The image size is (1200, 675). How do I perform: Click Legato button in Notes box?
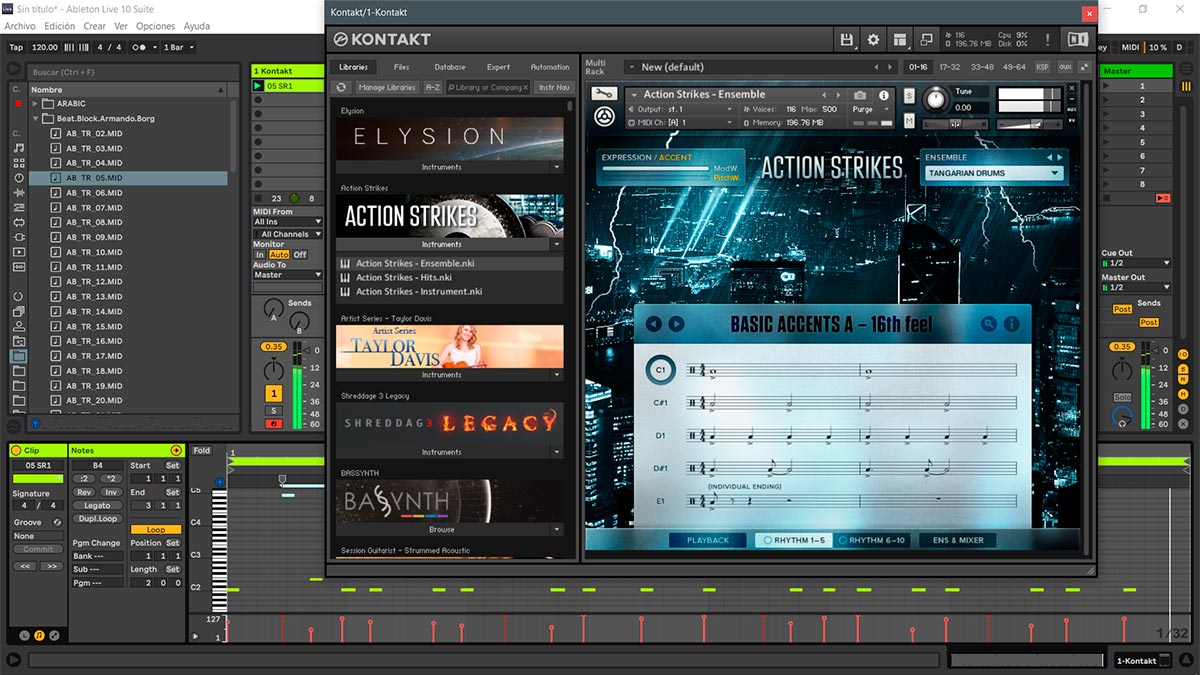point(97,505)
